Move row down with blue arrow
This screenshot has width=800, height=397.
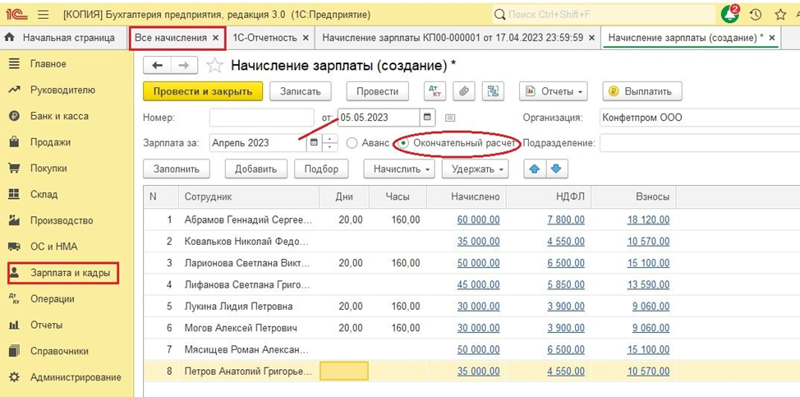click(x=557, y=169)
